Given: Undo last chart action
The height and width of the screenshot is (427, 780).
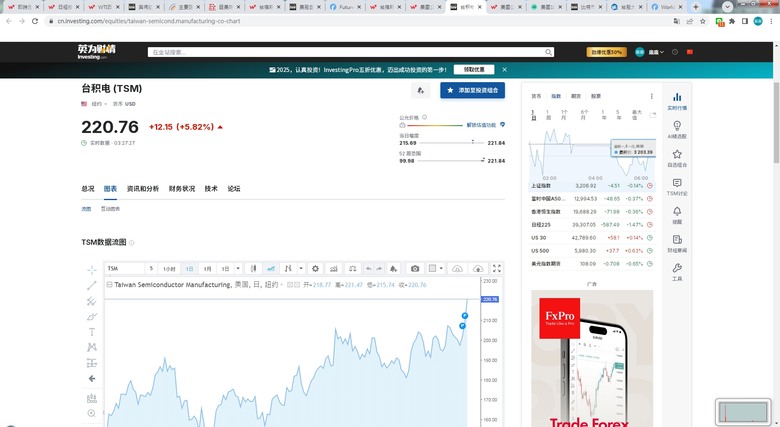Looking at the screenshot, I should (369, 269).
